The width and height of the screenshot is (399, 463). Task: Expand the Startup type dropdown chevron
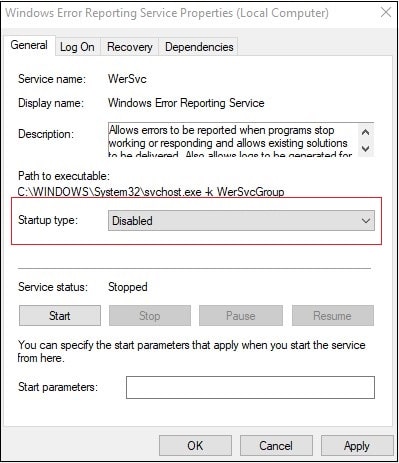366,221
